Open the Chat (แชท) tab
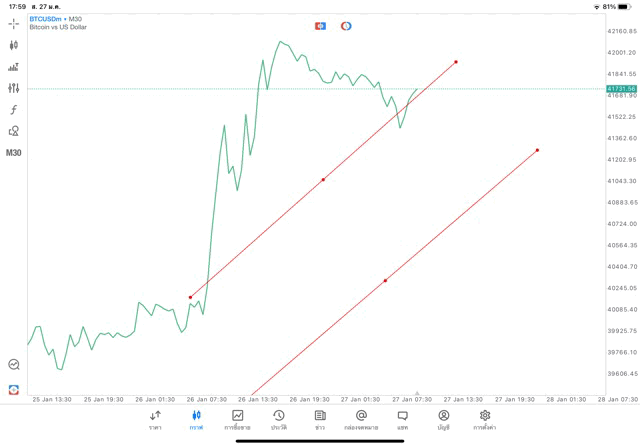The image size is (640, 447). pyautogui.click(x=402, y=419)
